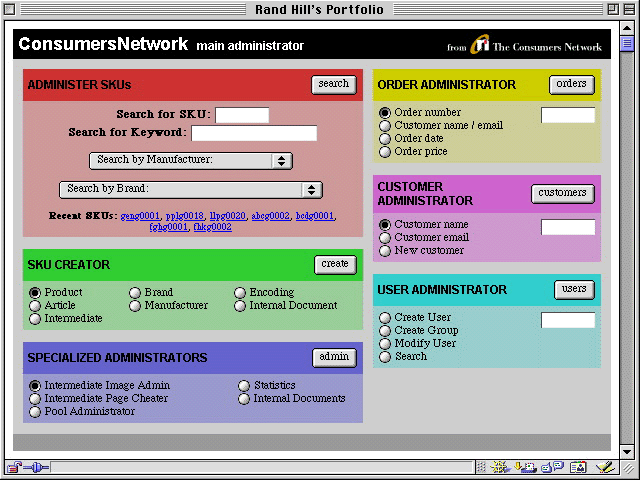Choose Article radio button
The image size is (640, 480).
point(35,306)
